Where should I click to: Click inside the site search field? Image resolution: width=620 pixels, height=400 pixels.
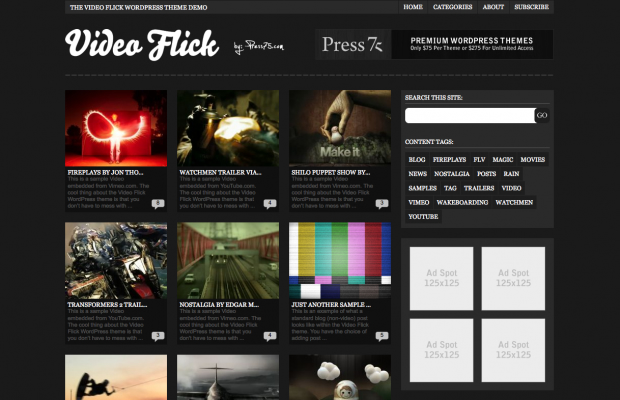click(x=470, y=115)
